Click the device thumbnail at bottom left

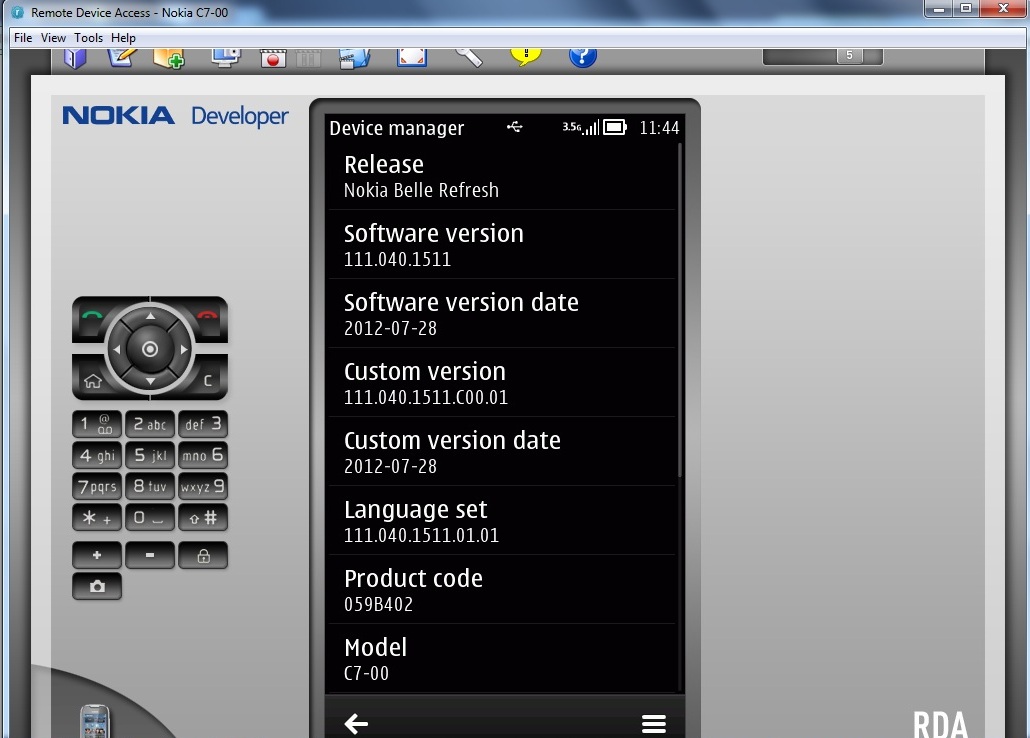pyautogui.click(x=95, y=722)
